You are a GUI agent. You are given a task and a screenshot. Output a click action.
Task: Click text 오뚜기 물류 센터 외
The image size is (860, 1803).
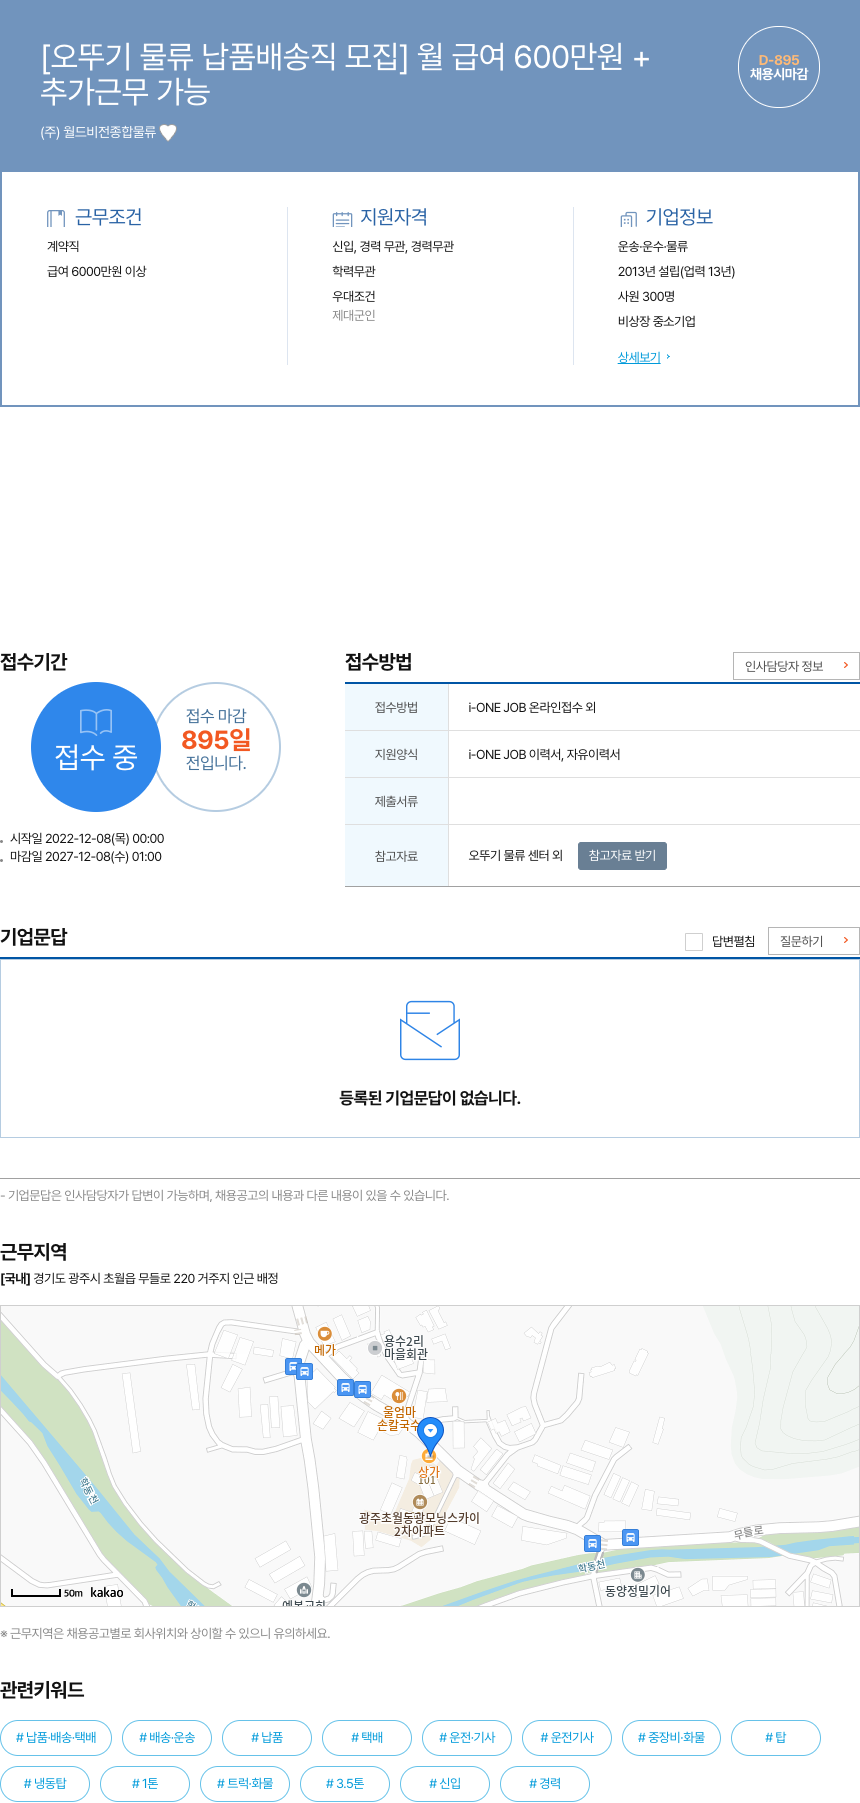[x=516, y=856]
